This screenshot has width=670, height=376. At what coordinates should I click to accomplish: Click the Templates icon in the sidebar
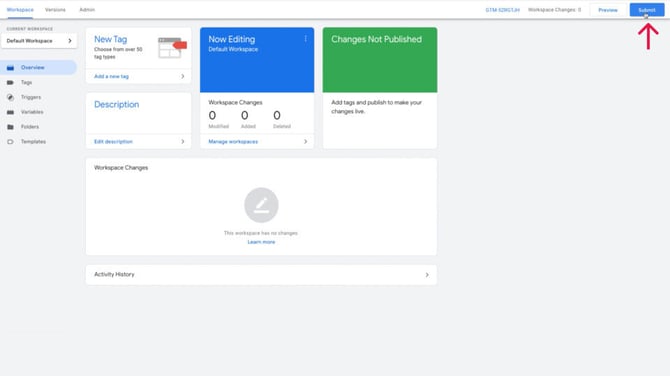coord(10,142)
